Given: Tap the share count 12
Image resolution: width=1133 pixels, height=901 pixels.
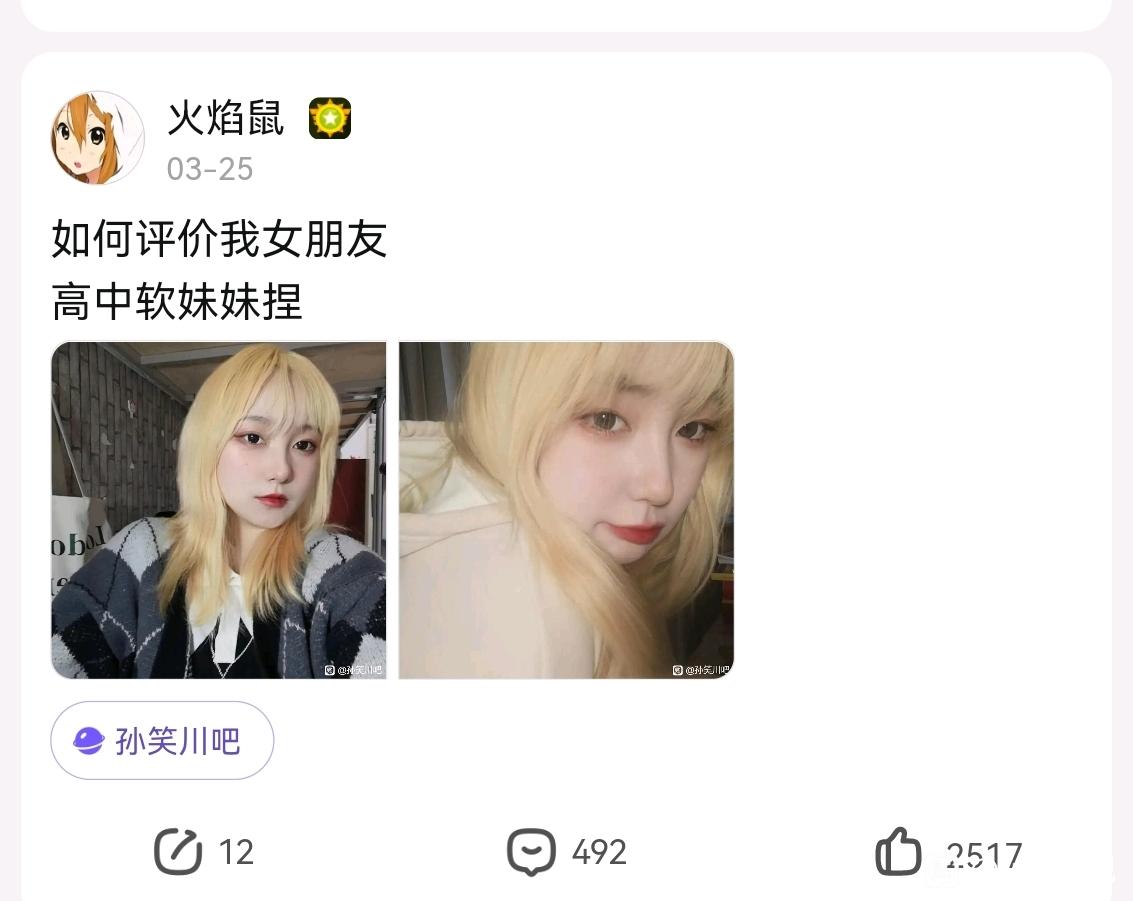Looking at the screenshot, I should pyautogui.click(x=236, y=853).
